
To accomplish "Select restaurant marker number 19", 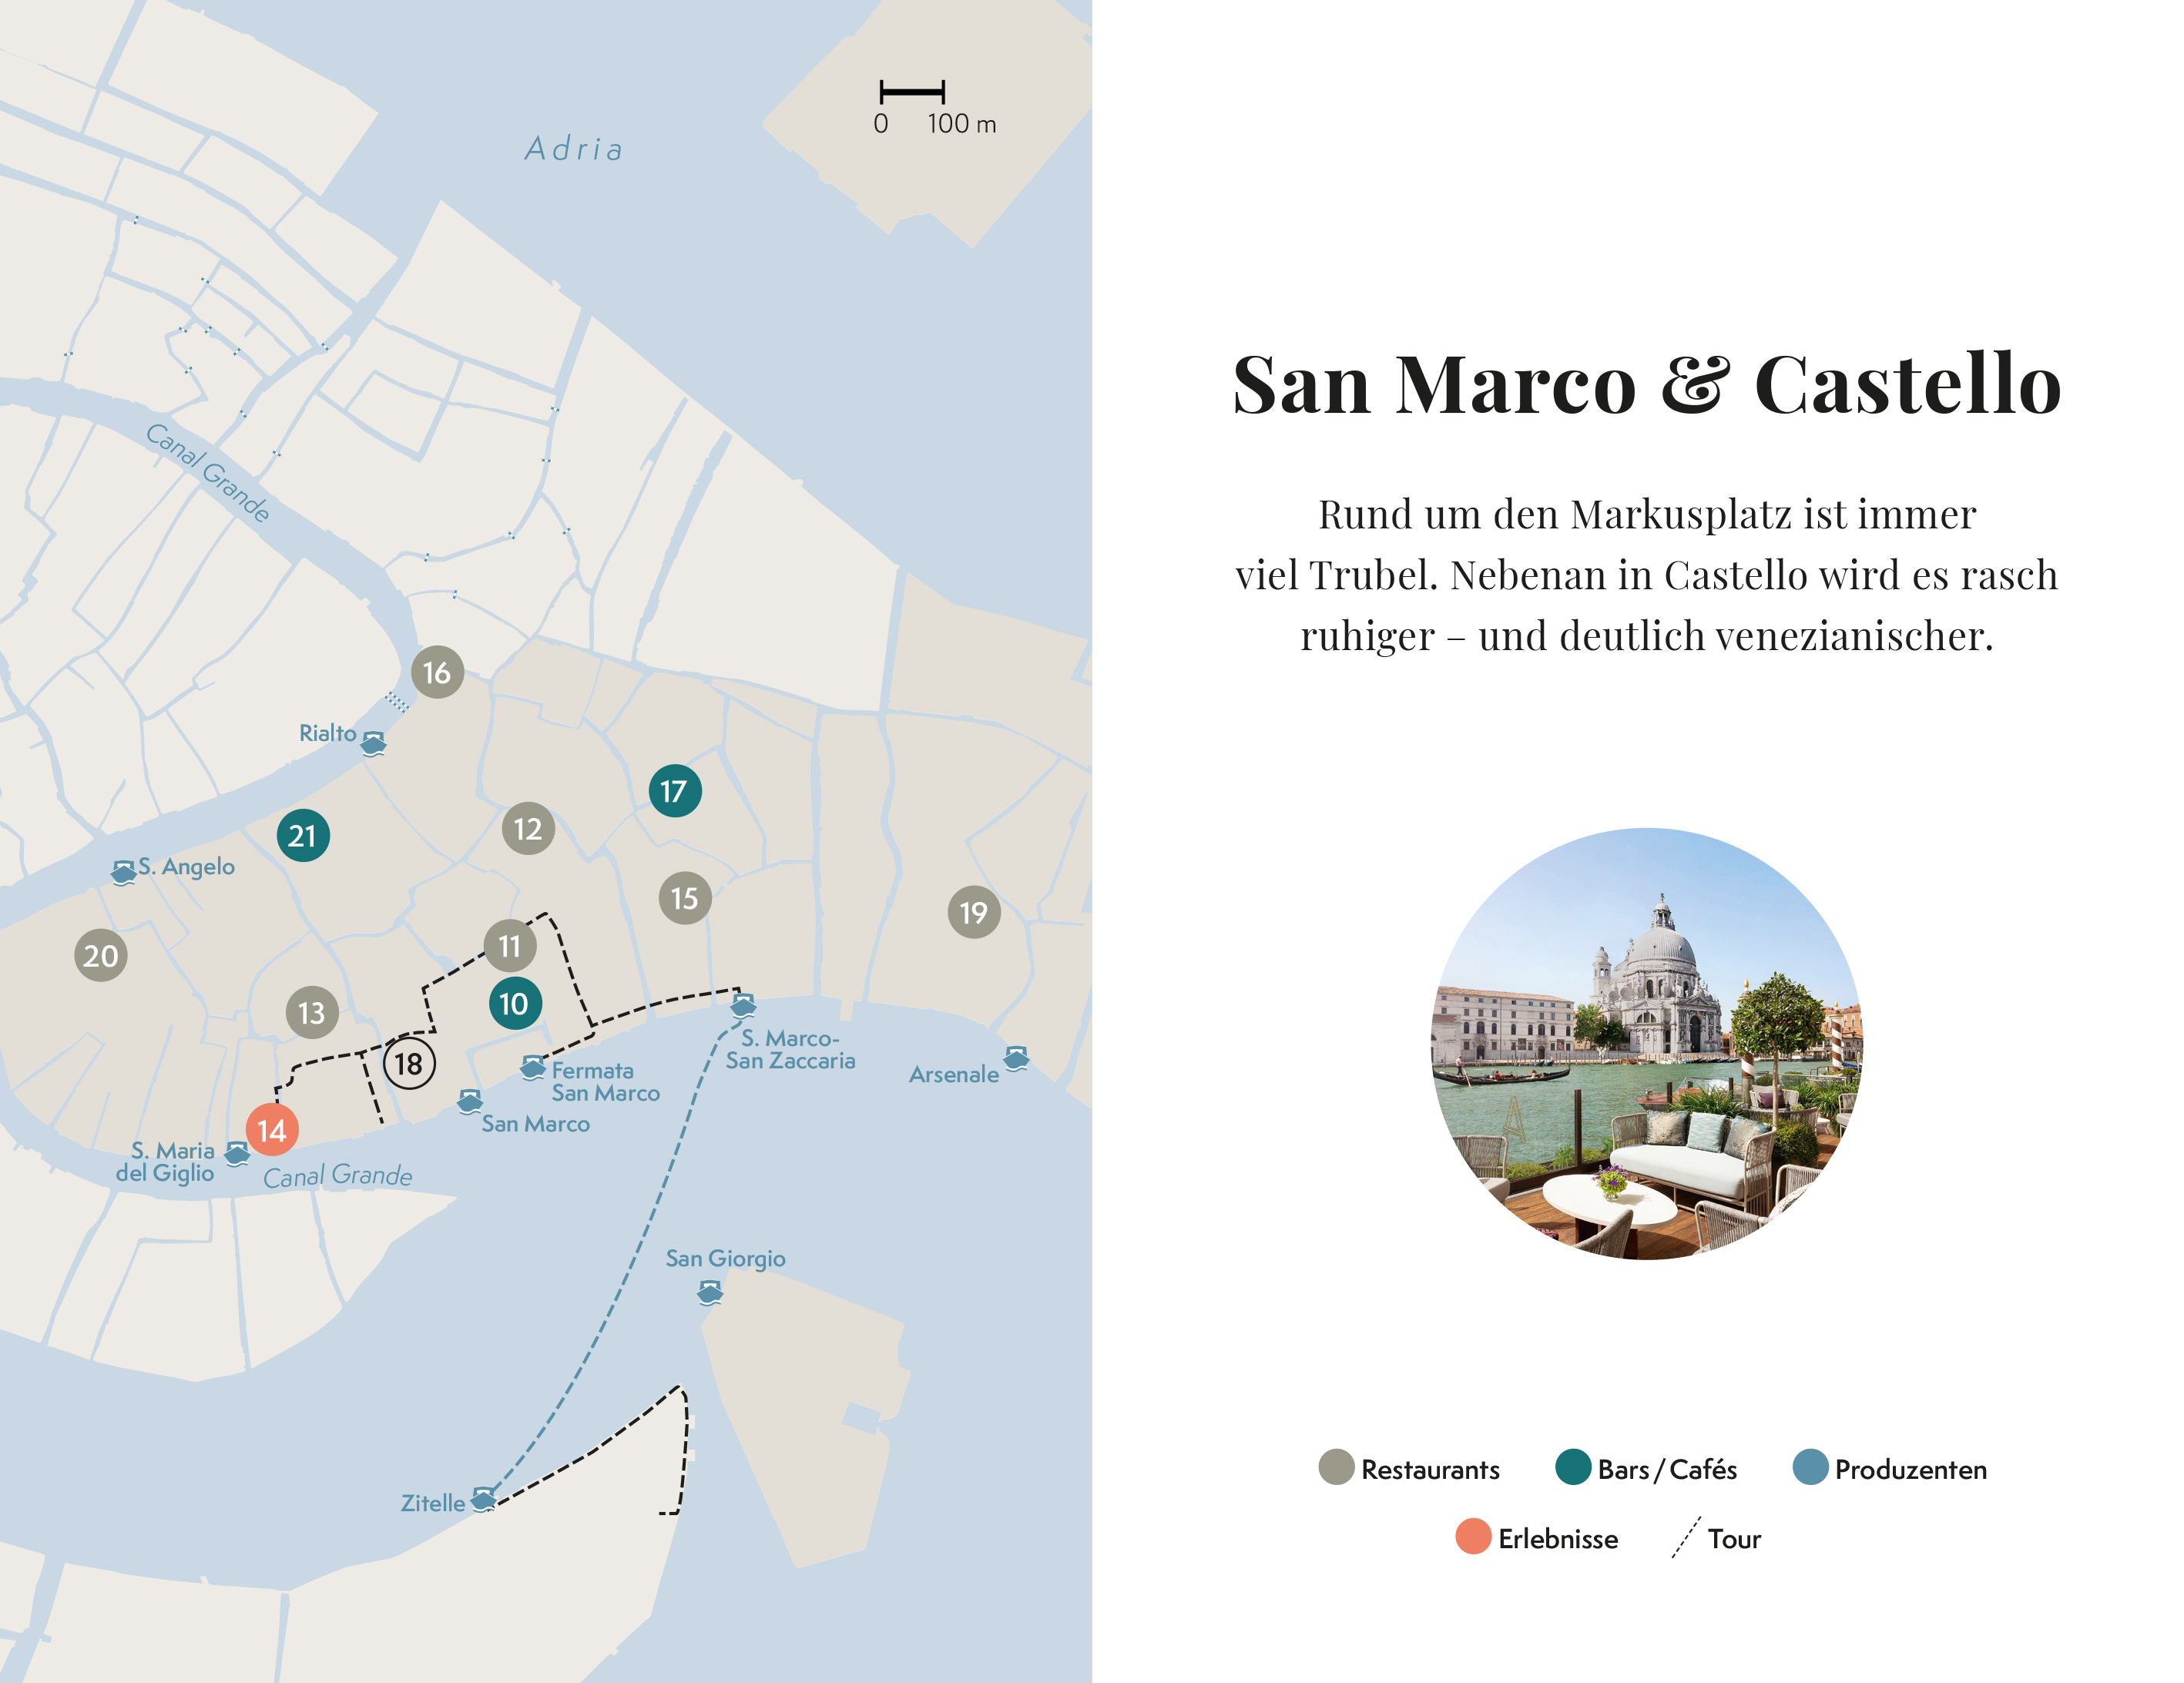I will tap(974, 912).
